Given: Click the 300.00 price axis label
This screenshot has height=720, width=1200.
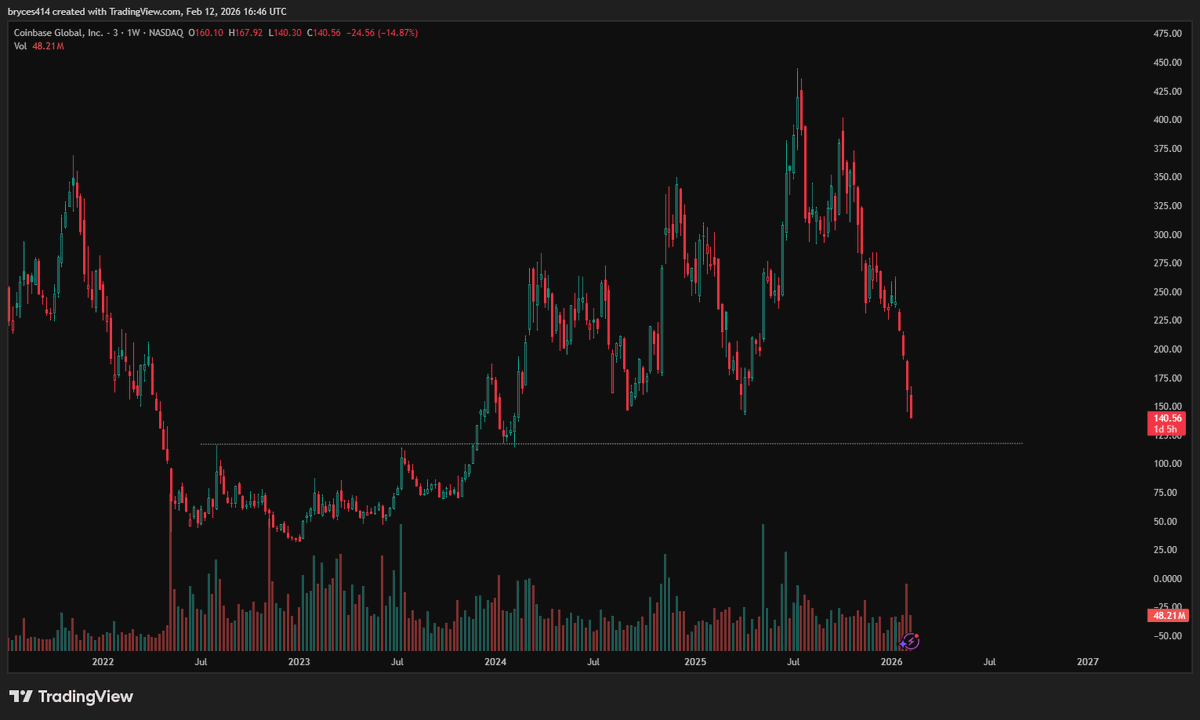Looking at the screenshot, I should tap(1168, 235).
